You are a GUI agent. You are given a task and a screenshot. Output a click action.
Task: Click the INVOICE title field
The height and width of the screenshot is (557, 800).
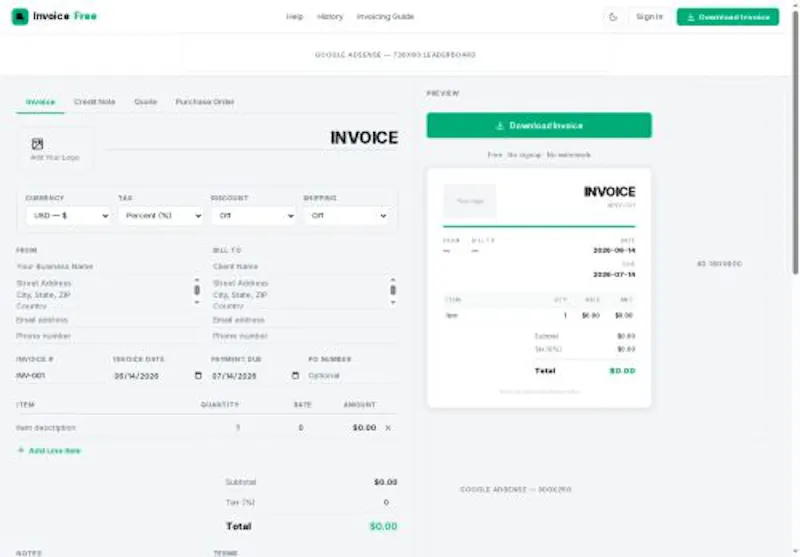click(253, 138)
